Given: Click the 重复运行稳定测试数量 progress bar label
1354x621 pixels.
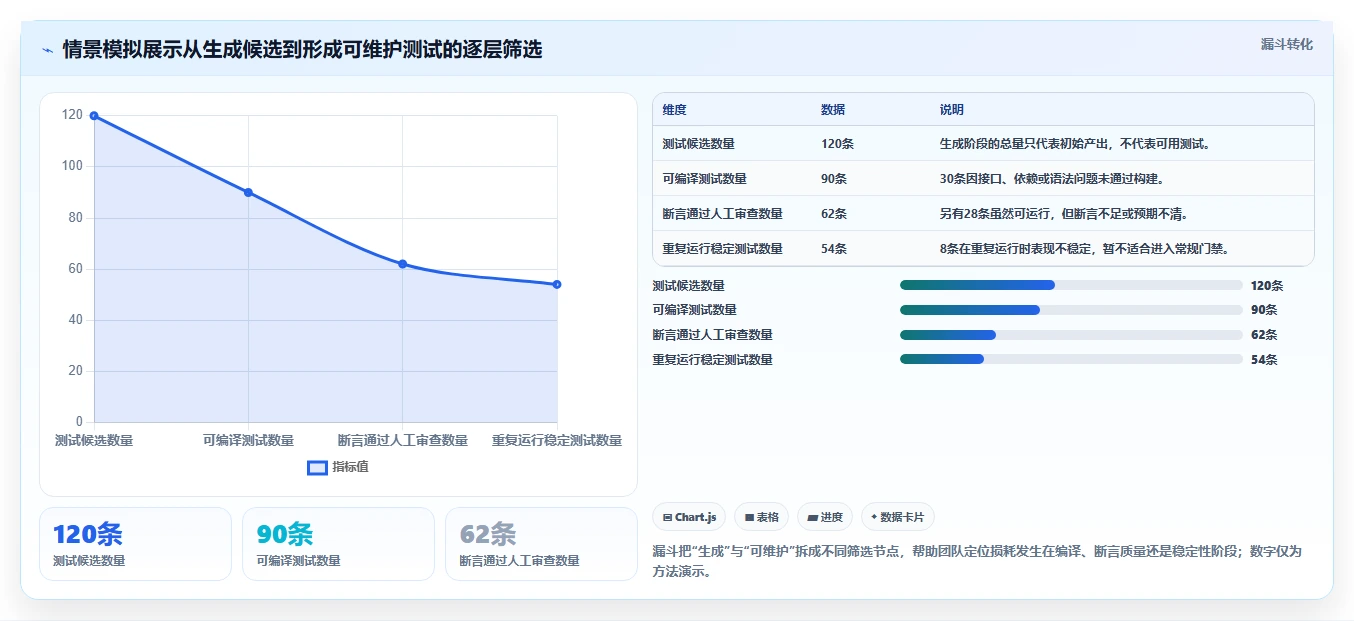Looking at the screenshot, I should (x=712, y=360).
